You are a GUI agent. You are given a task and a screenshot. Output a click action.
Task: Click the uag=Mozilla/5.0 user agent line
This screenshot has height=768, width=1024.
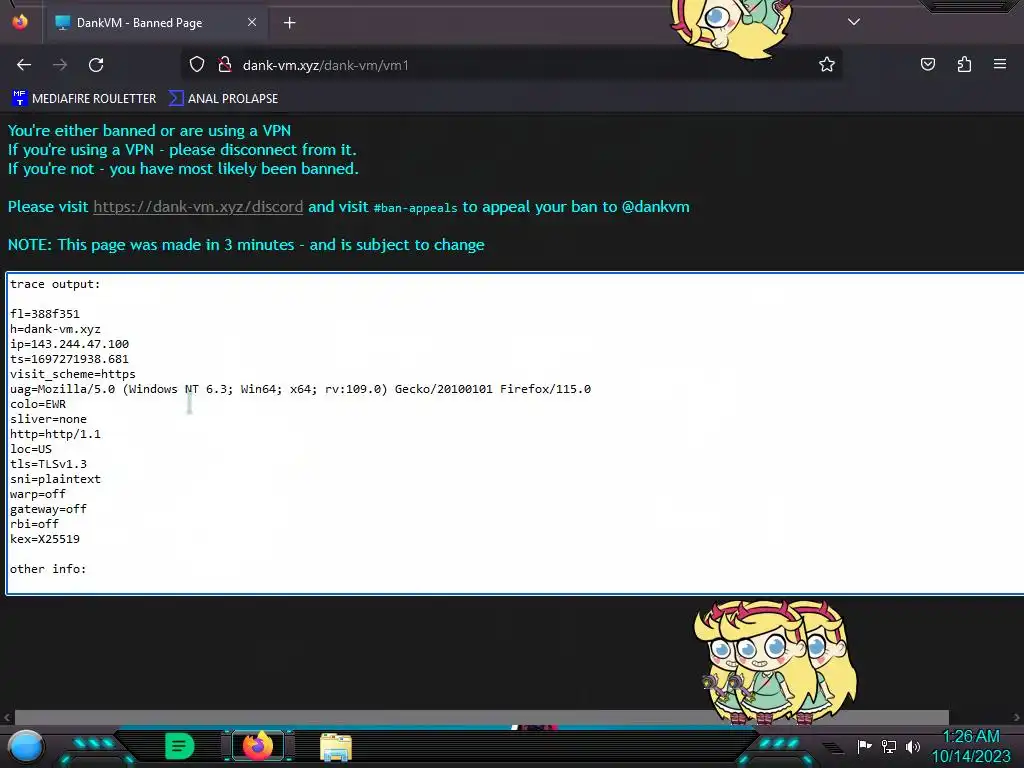[x=300, y=389]
